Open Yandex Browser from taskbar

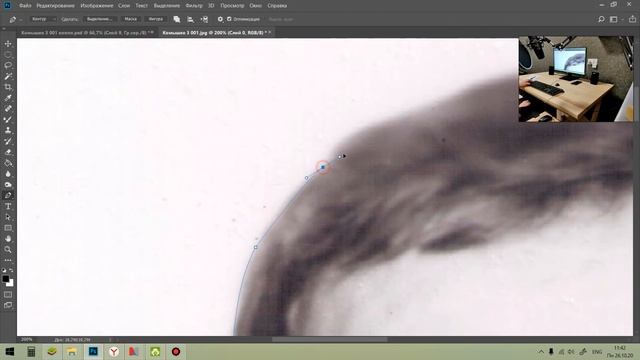tap(114, 351)
